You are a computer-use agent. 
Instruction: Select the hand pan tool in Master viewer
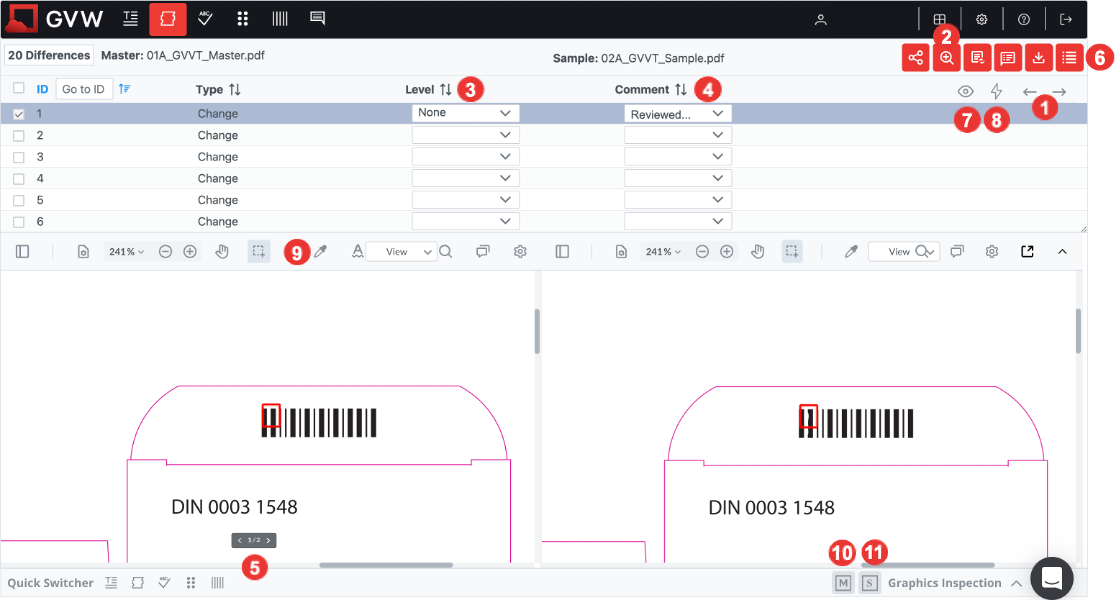tap(224, 252)
